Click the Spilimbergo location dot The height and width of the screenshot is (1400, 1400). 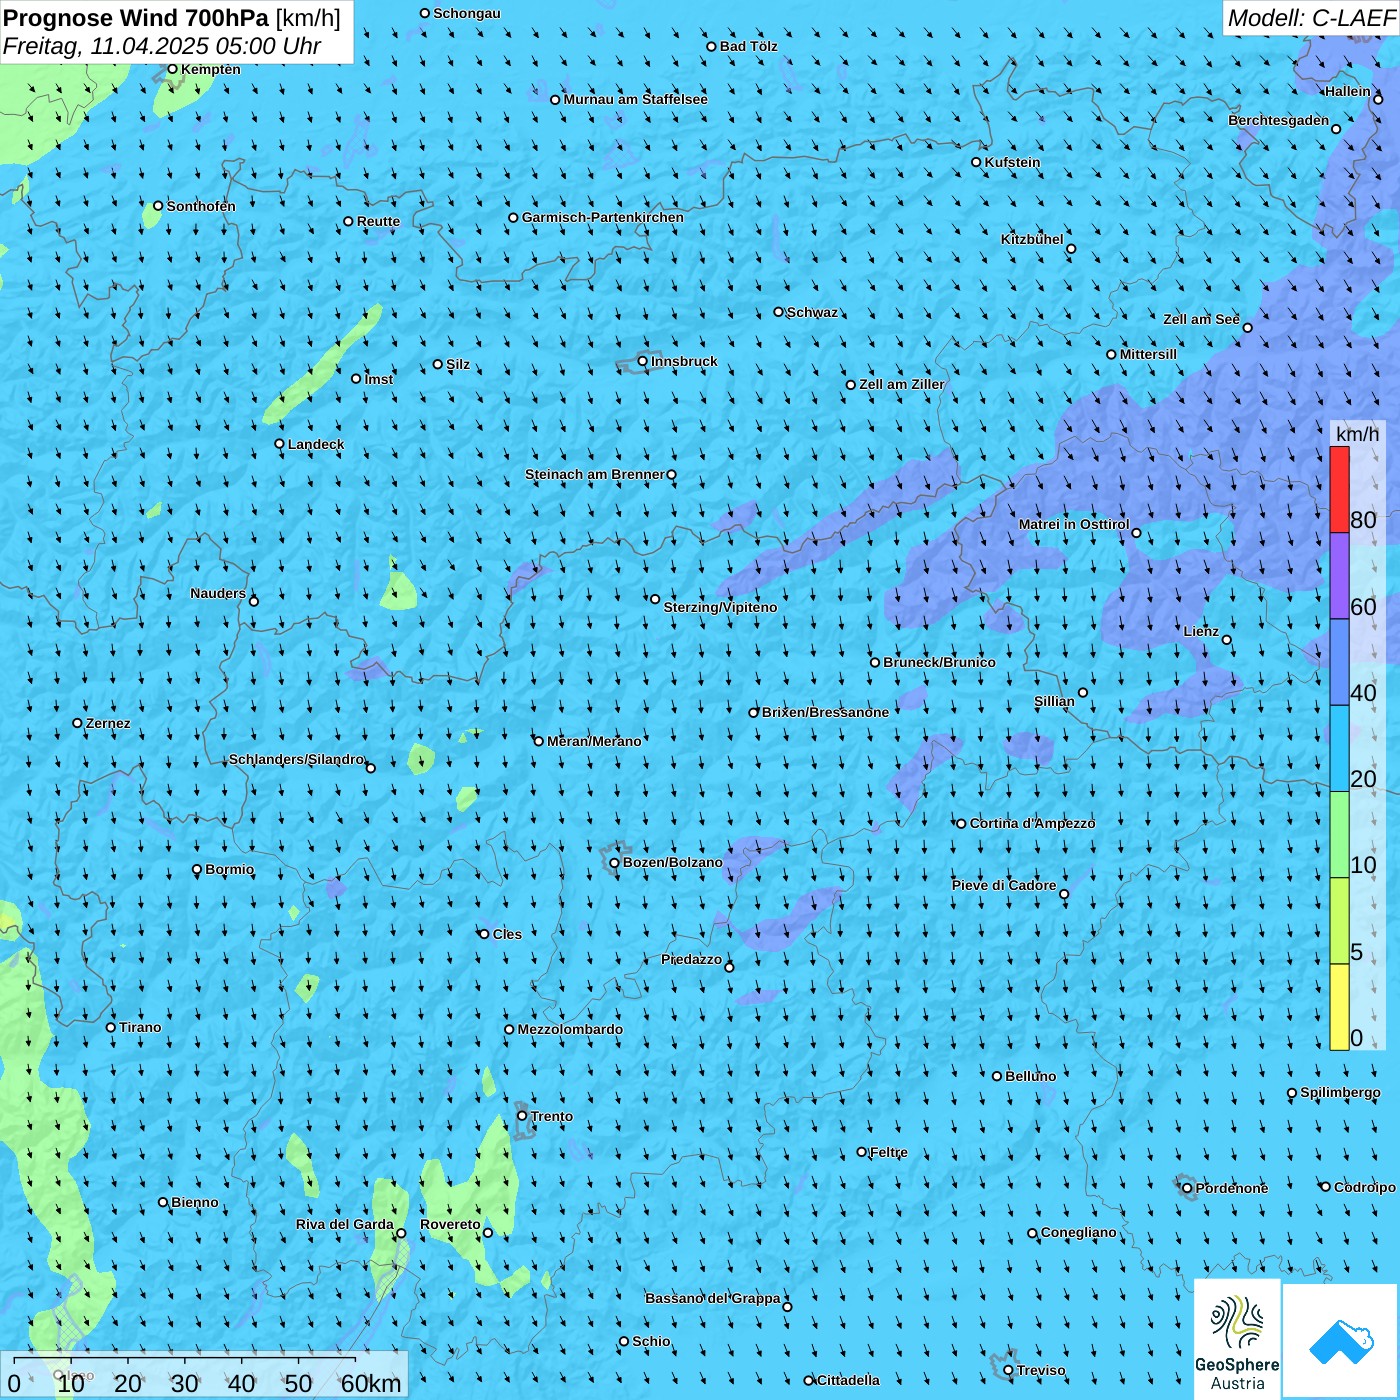coord(1292,1093)
